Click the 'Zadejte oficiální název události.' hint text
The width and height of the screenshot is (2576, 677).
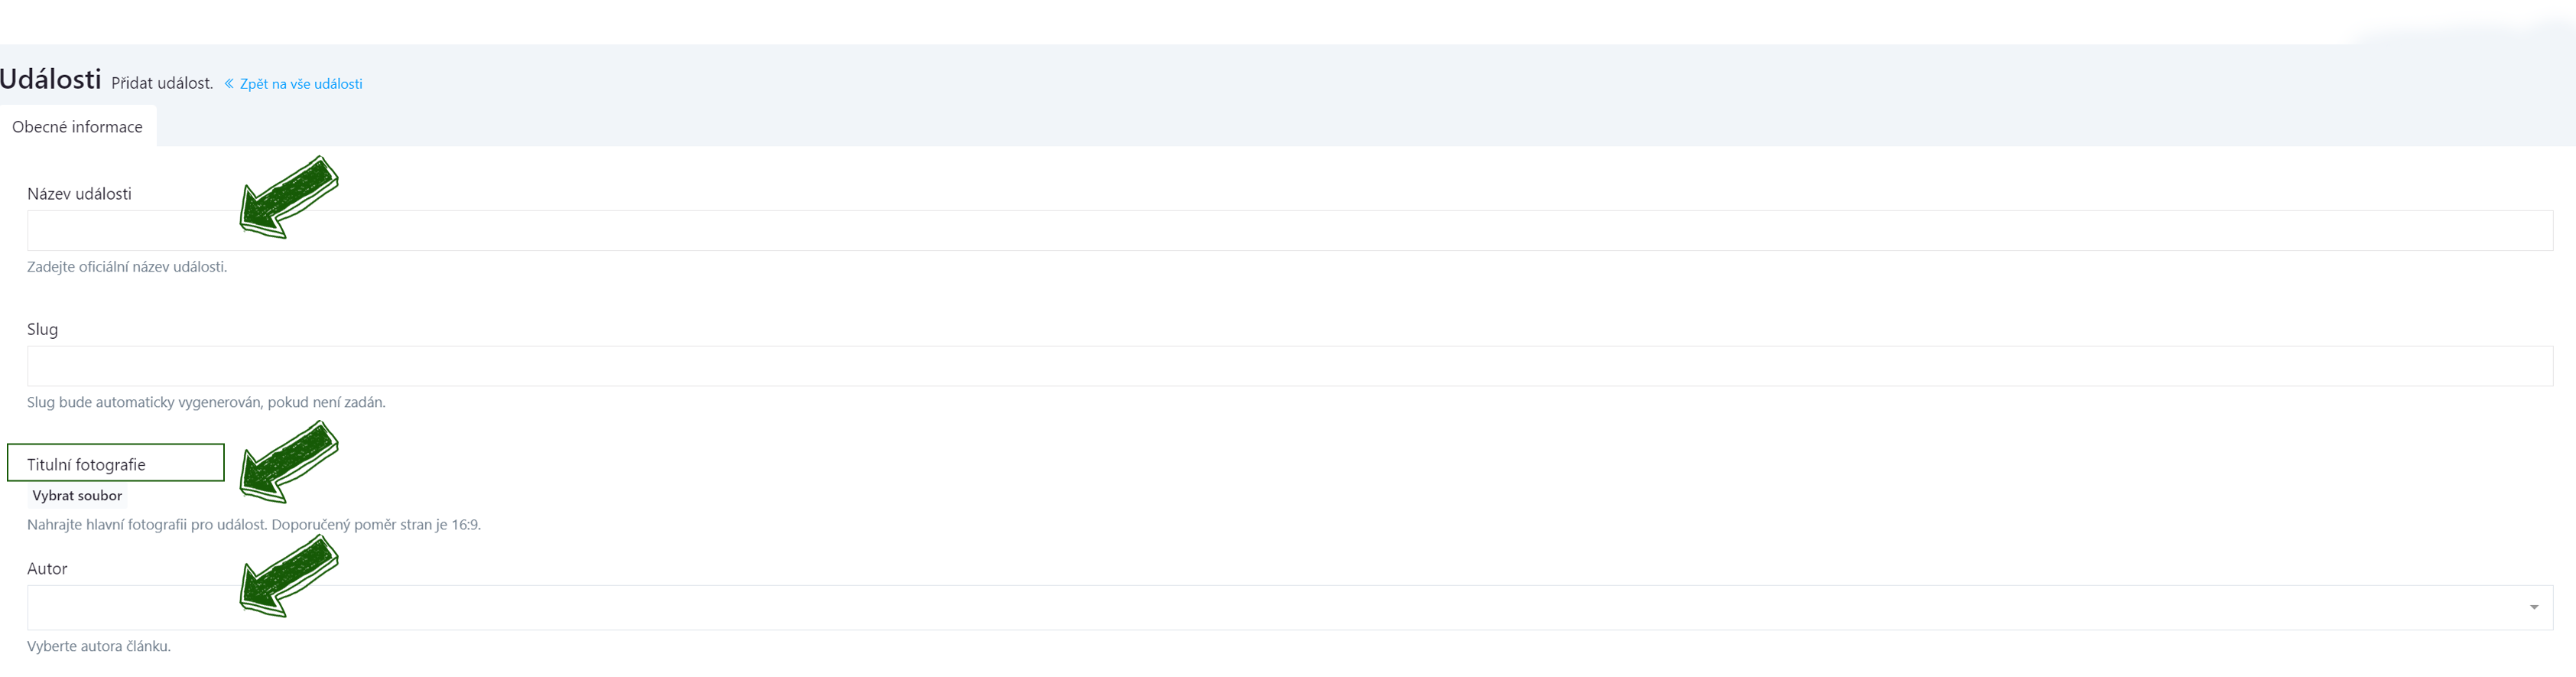tap(127, 267)
